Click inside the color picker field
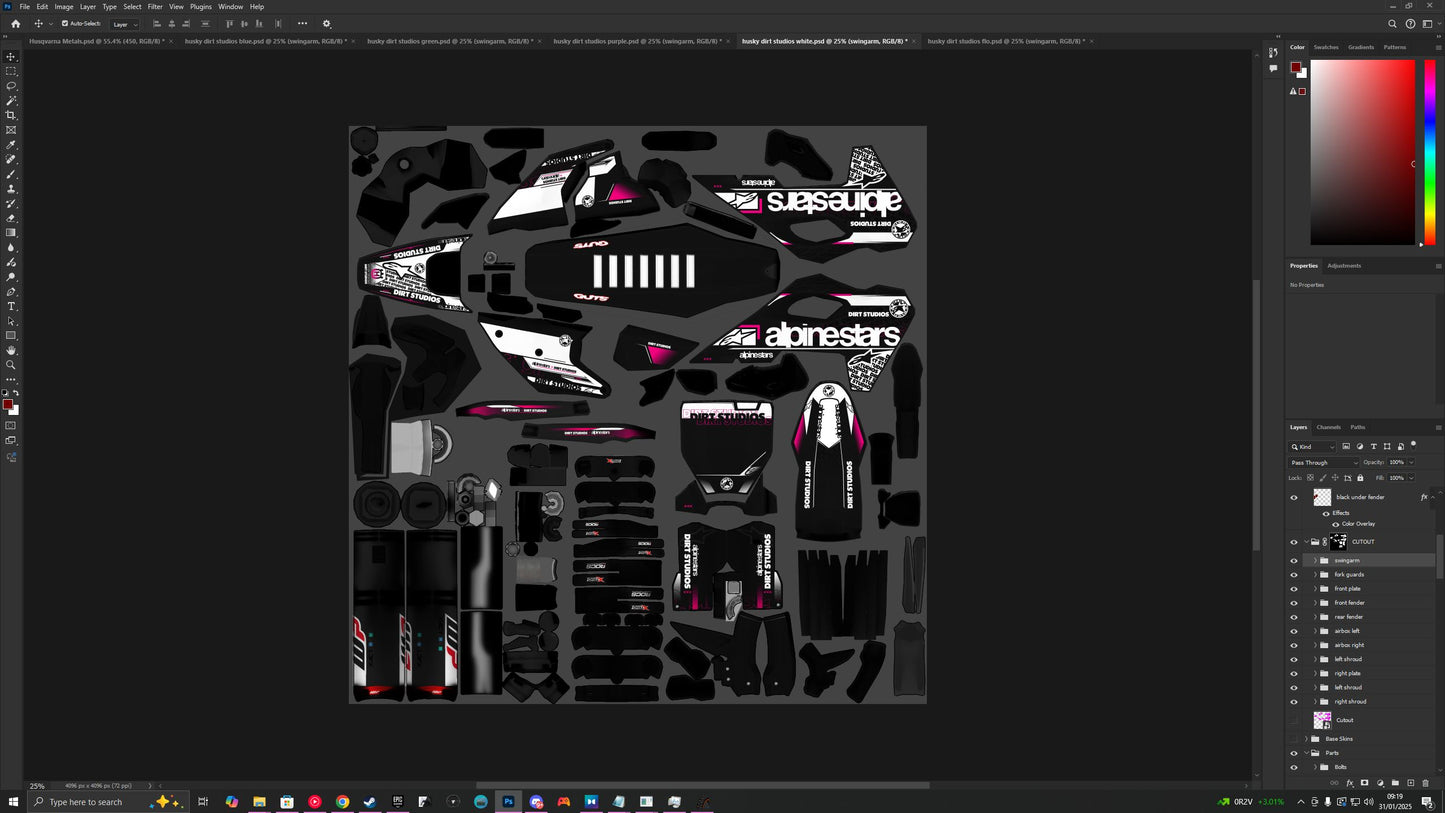 coord(1363,152)
